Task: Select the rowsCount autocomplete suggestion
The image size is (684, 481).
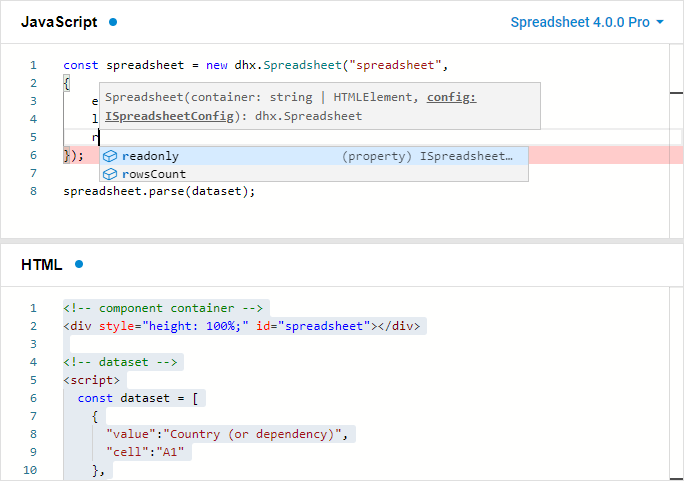Action: (x=314, y=174)
